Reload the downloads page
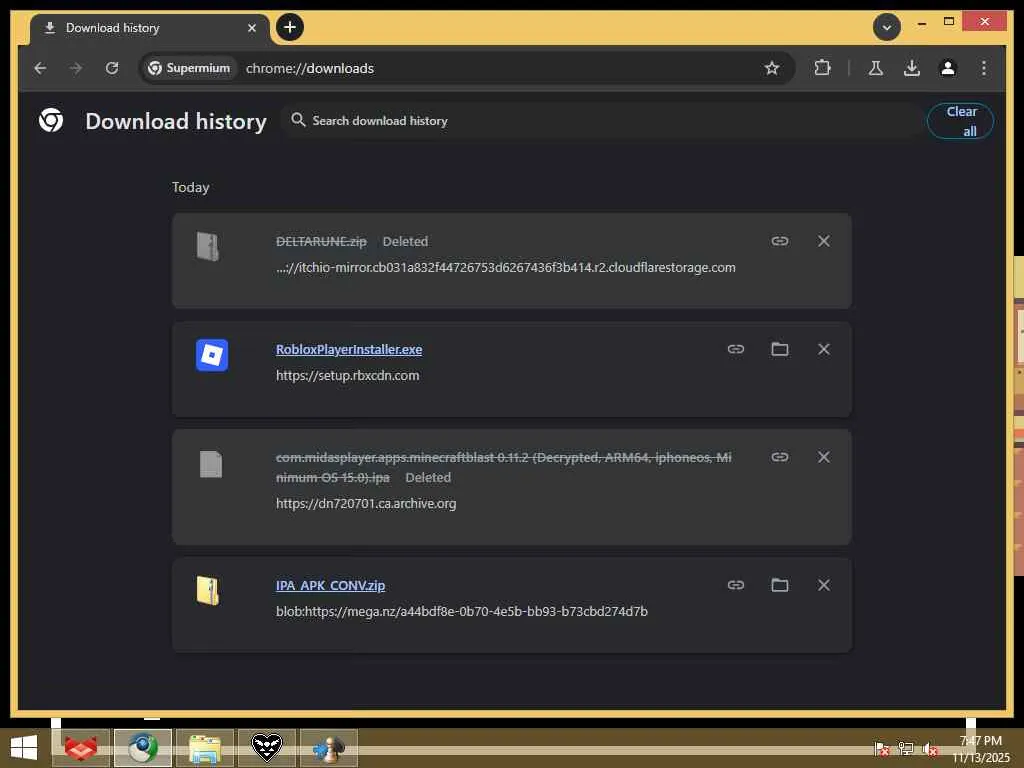The height and width of the screenshot is (768, 1024). pos(112,68)
